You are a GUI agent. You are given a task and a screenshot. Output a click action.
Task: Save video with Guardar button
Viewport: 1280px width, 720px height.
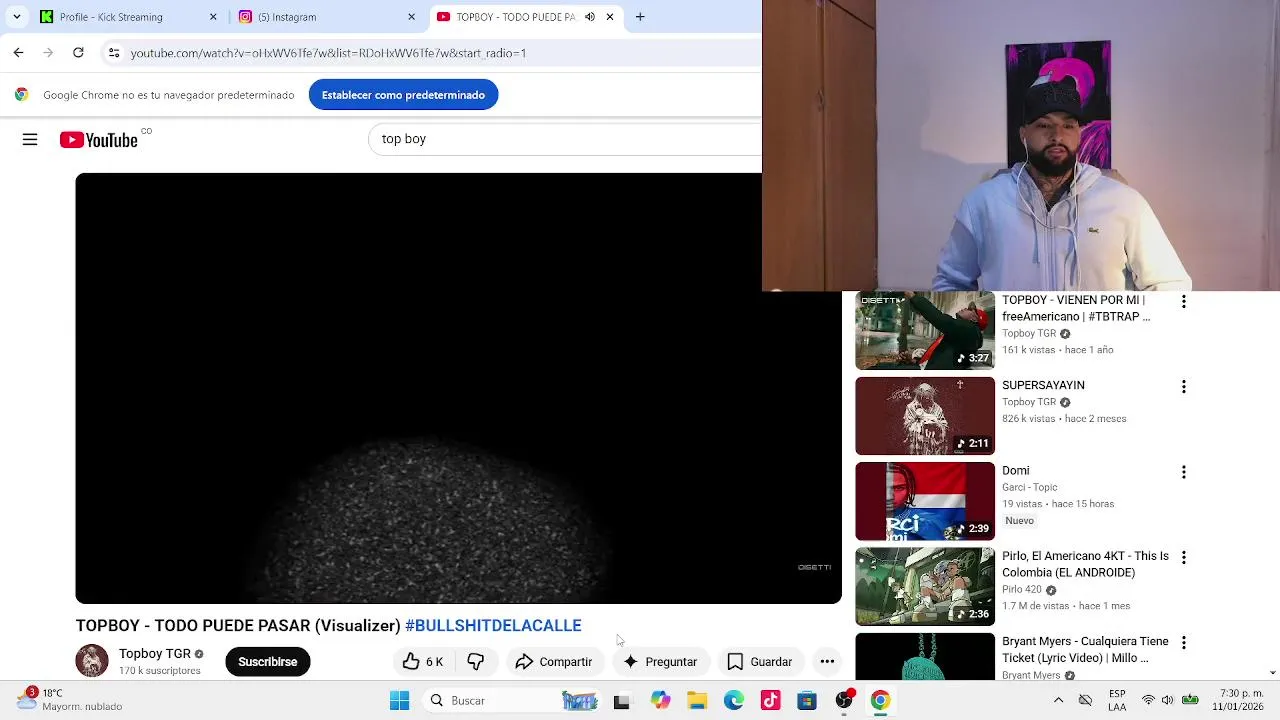(x=759, y=662)
